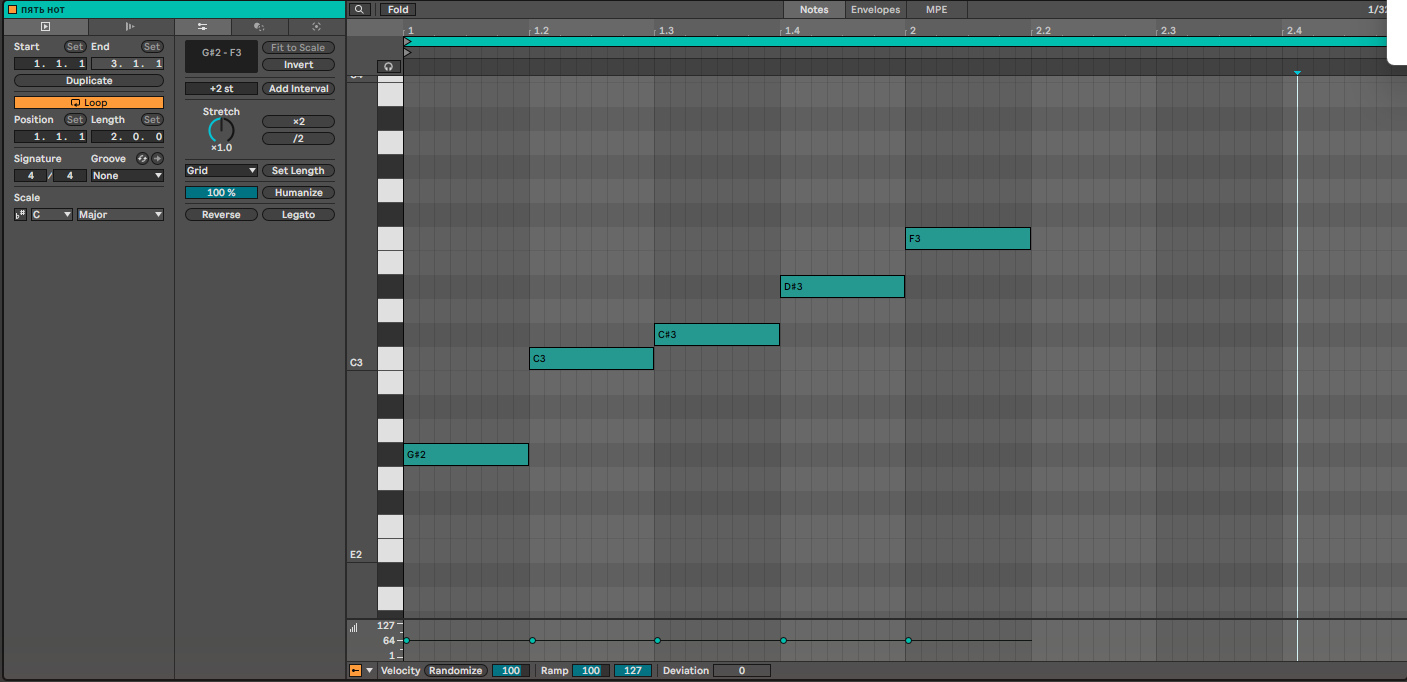The image size is (1407, 682).
Task: Toggle the orange Loop switch
Action: [89, 103]
